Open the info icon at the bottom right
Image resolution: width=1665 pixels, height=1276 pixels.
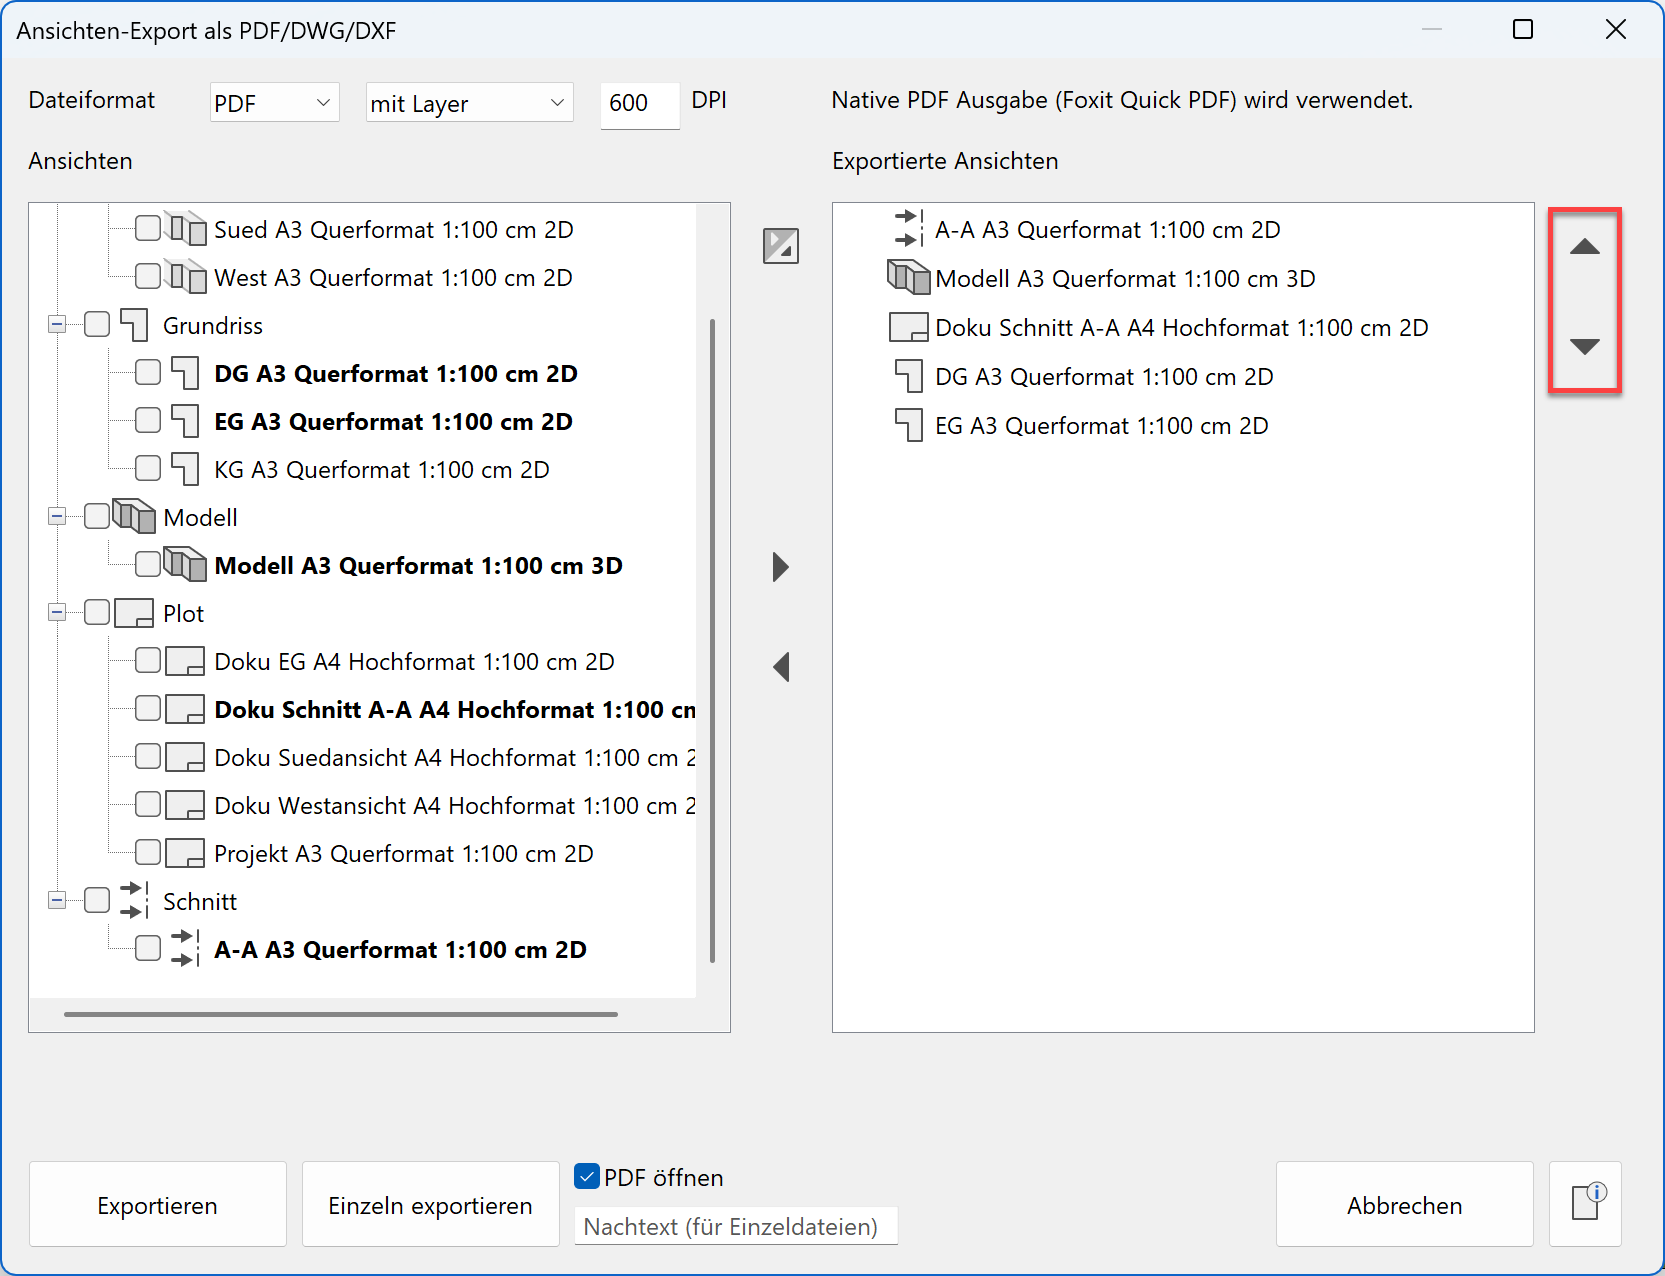1586,1204
